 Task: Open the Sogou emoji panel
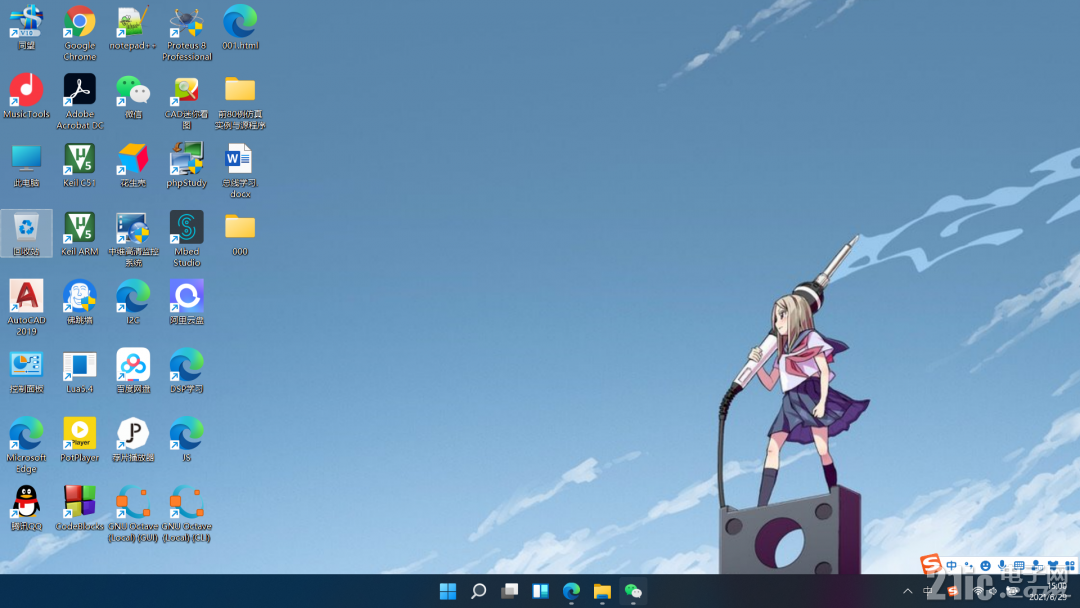(986, 565)
